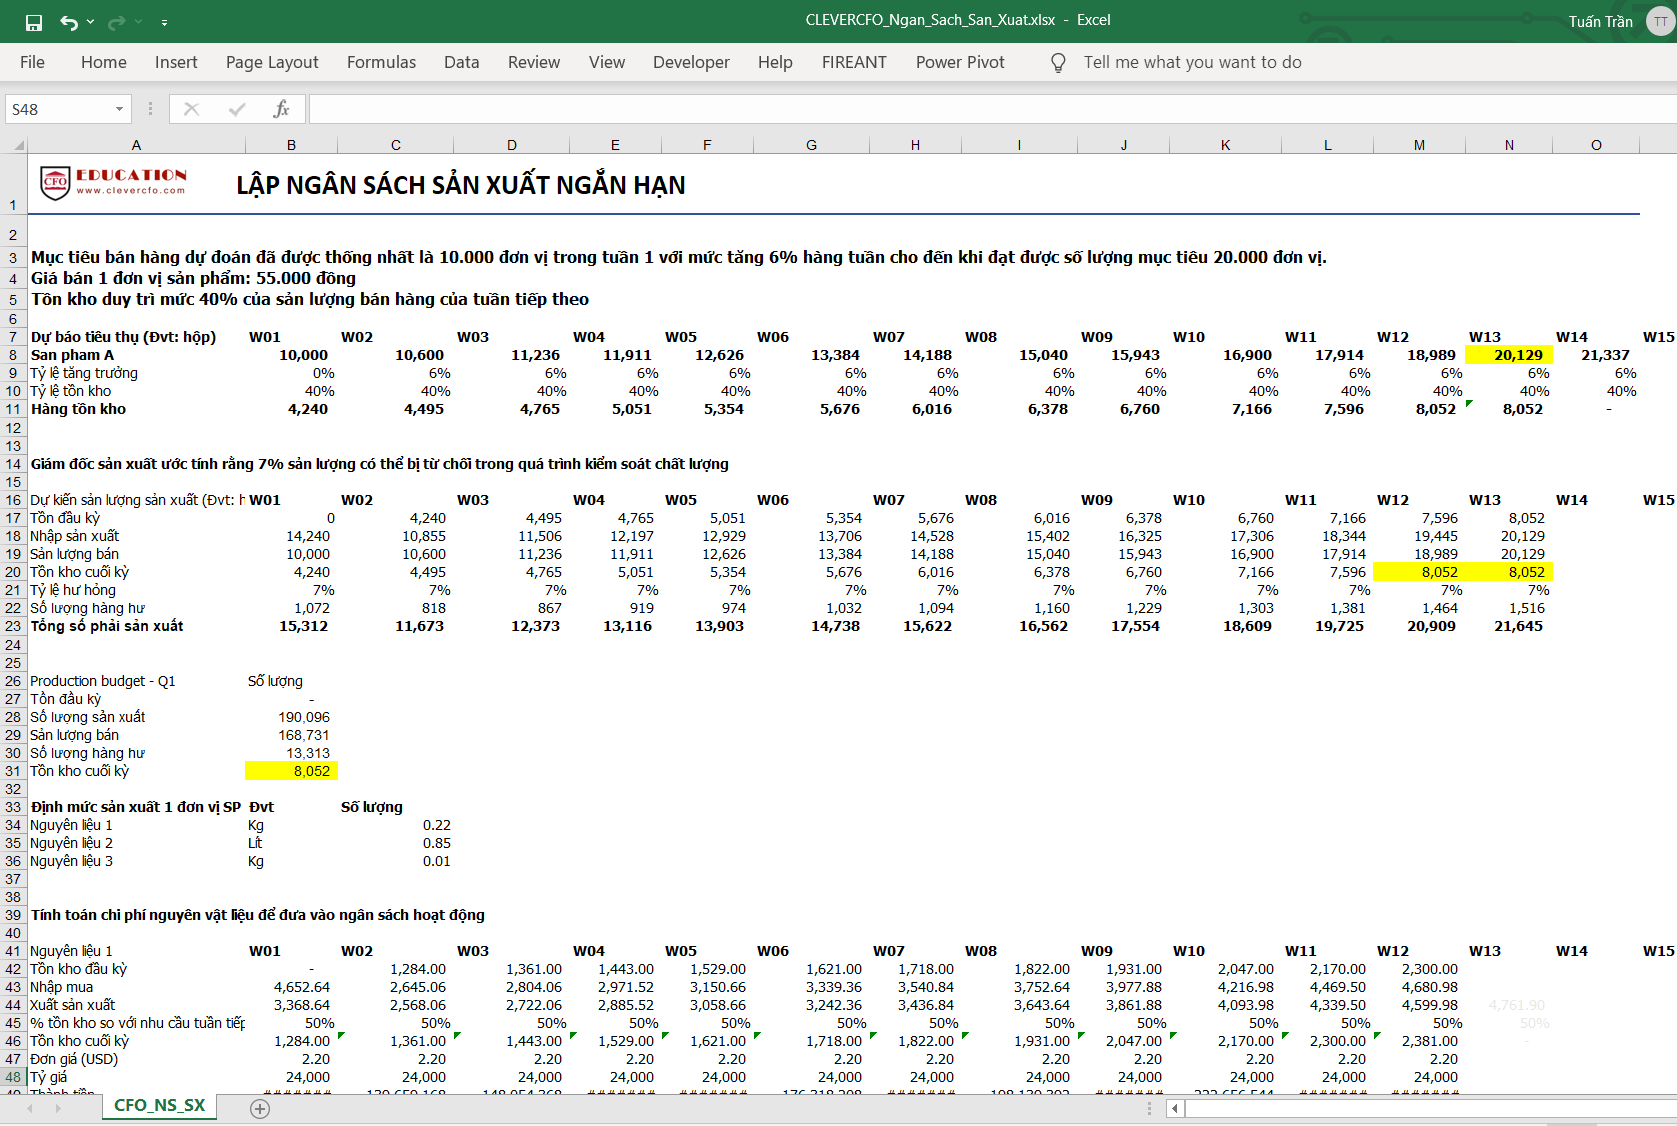Select cell 'Production budget - Q1'
The width and height of the screenshot is (1677, 1126).
(x=136, y=681)
